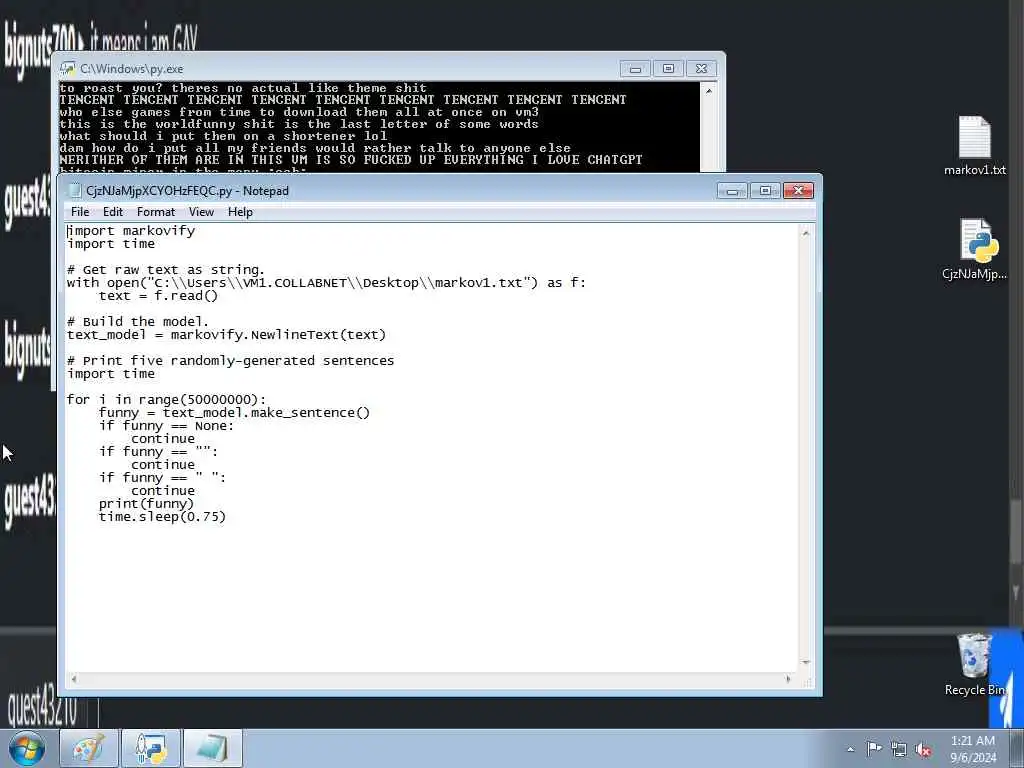Click the text_model.make_sentence() line
This screenshot has width=1024, height=768.
(x=234, y=413)
